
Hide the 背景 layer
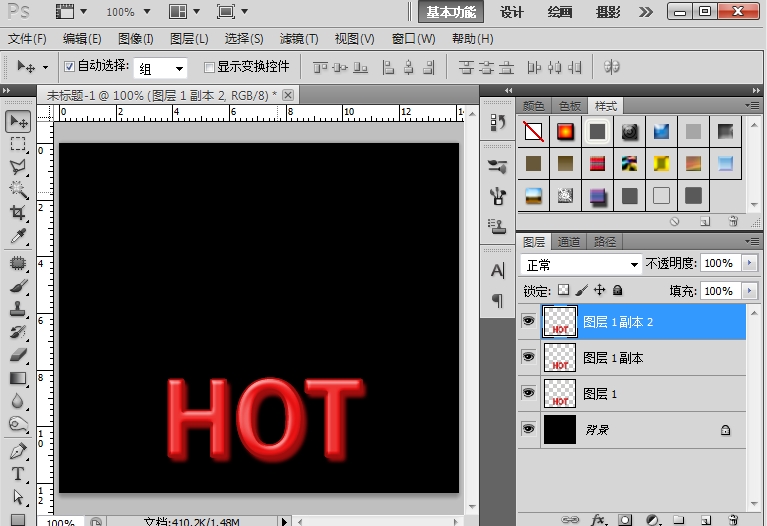(x=528, y=429)
